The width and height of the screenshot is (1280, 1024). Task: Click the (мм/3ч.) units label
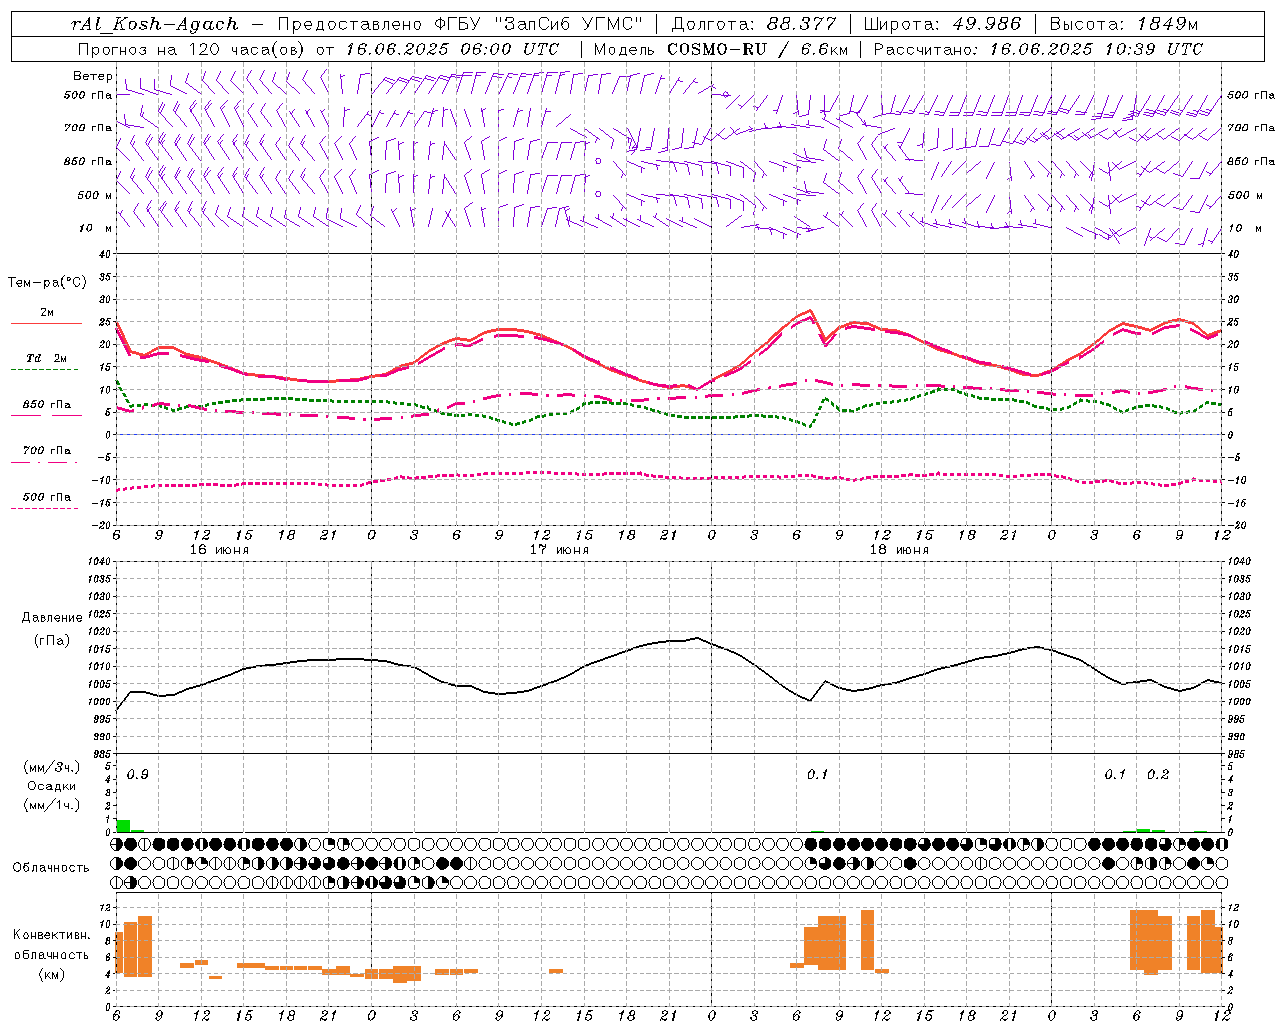point(52,768)
